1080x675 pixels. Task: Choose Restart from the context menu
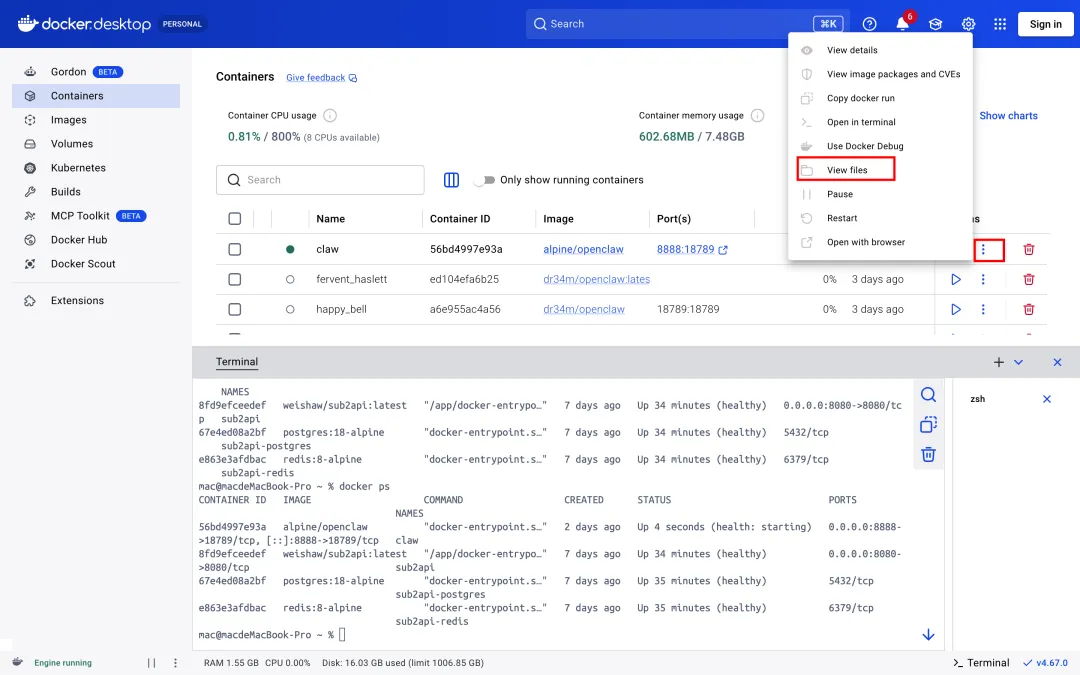[x=880, y=218]
